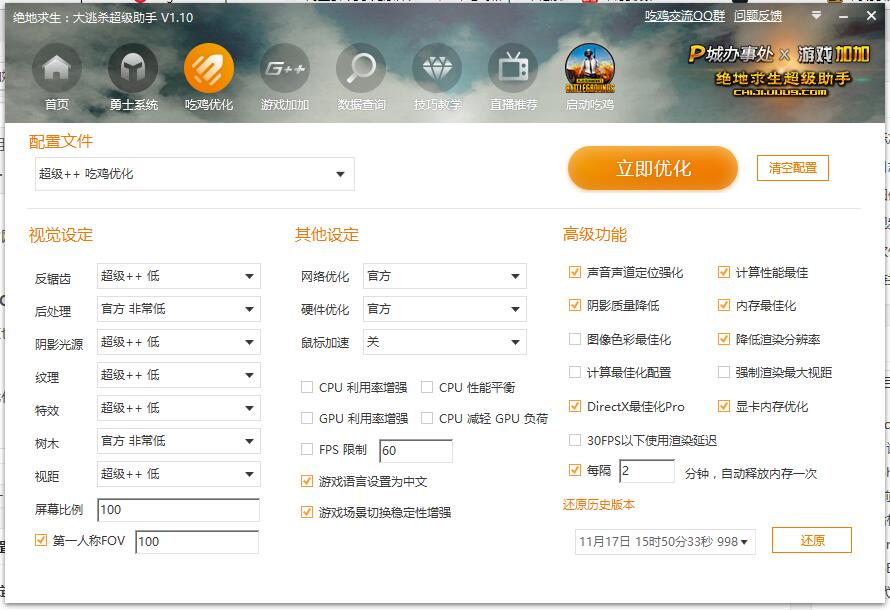890x610 pixels.
Task: Select the 吃鸡优化 rocket icon
Action: 209,69
